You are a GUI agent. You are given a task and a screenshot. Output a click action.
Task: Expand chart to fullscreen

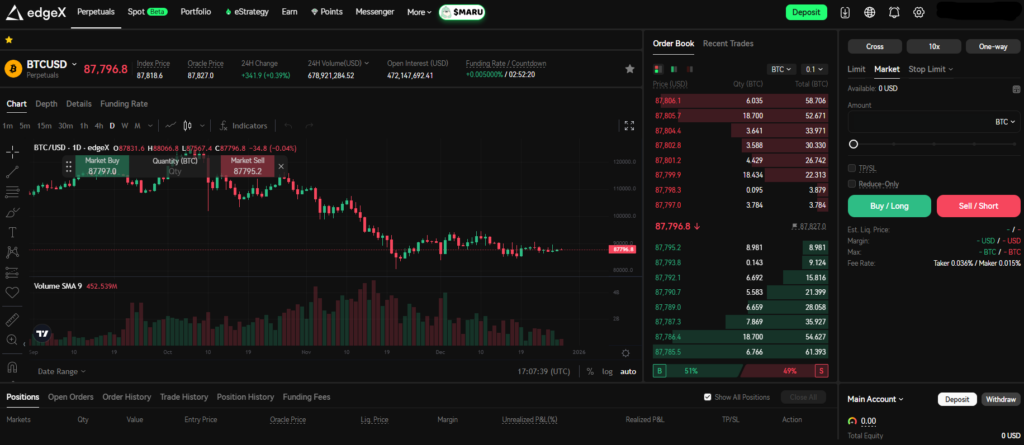629,126
